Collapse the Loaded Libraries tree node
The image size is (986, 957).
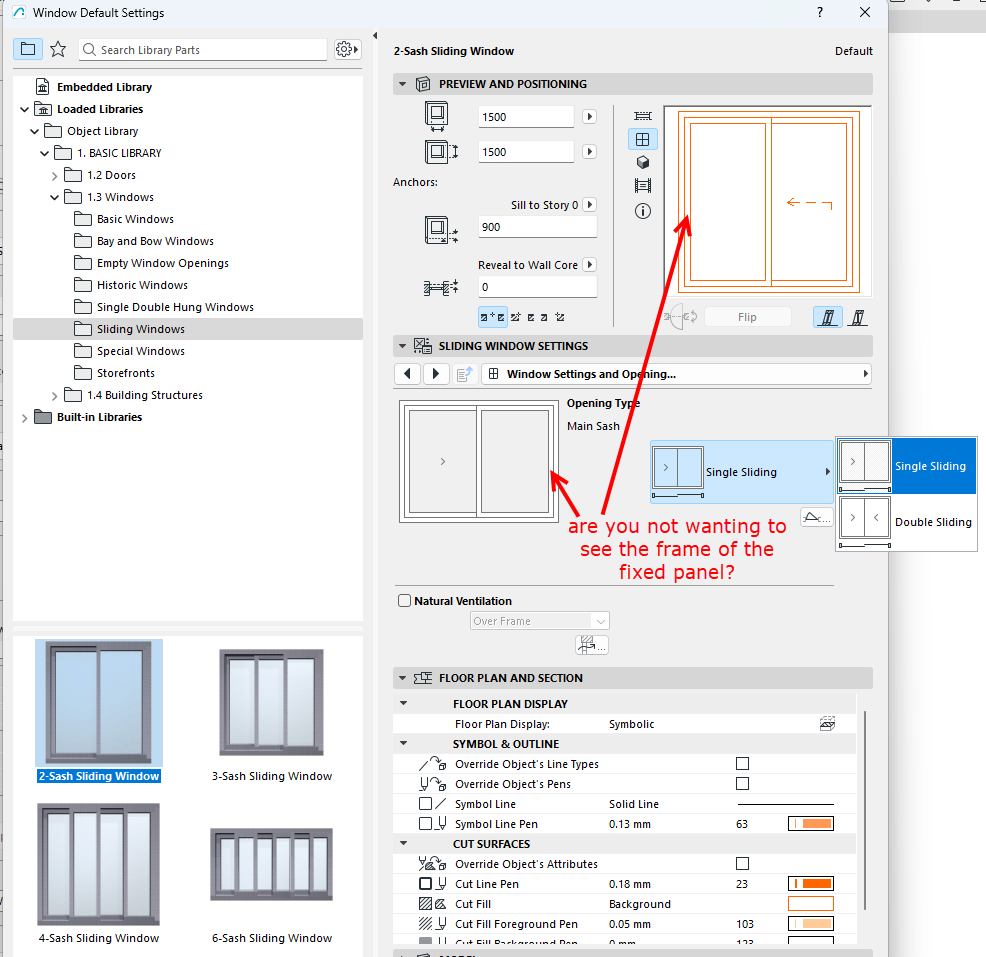point(24,109)
